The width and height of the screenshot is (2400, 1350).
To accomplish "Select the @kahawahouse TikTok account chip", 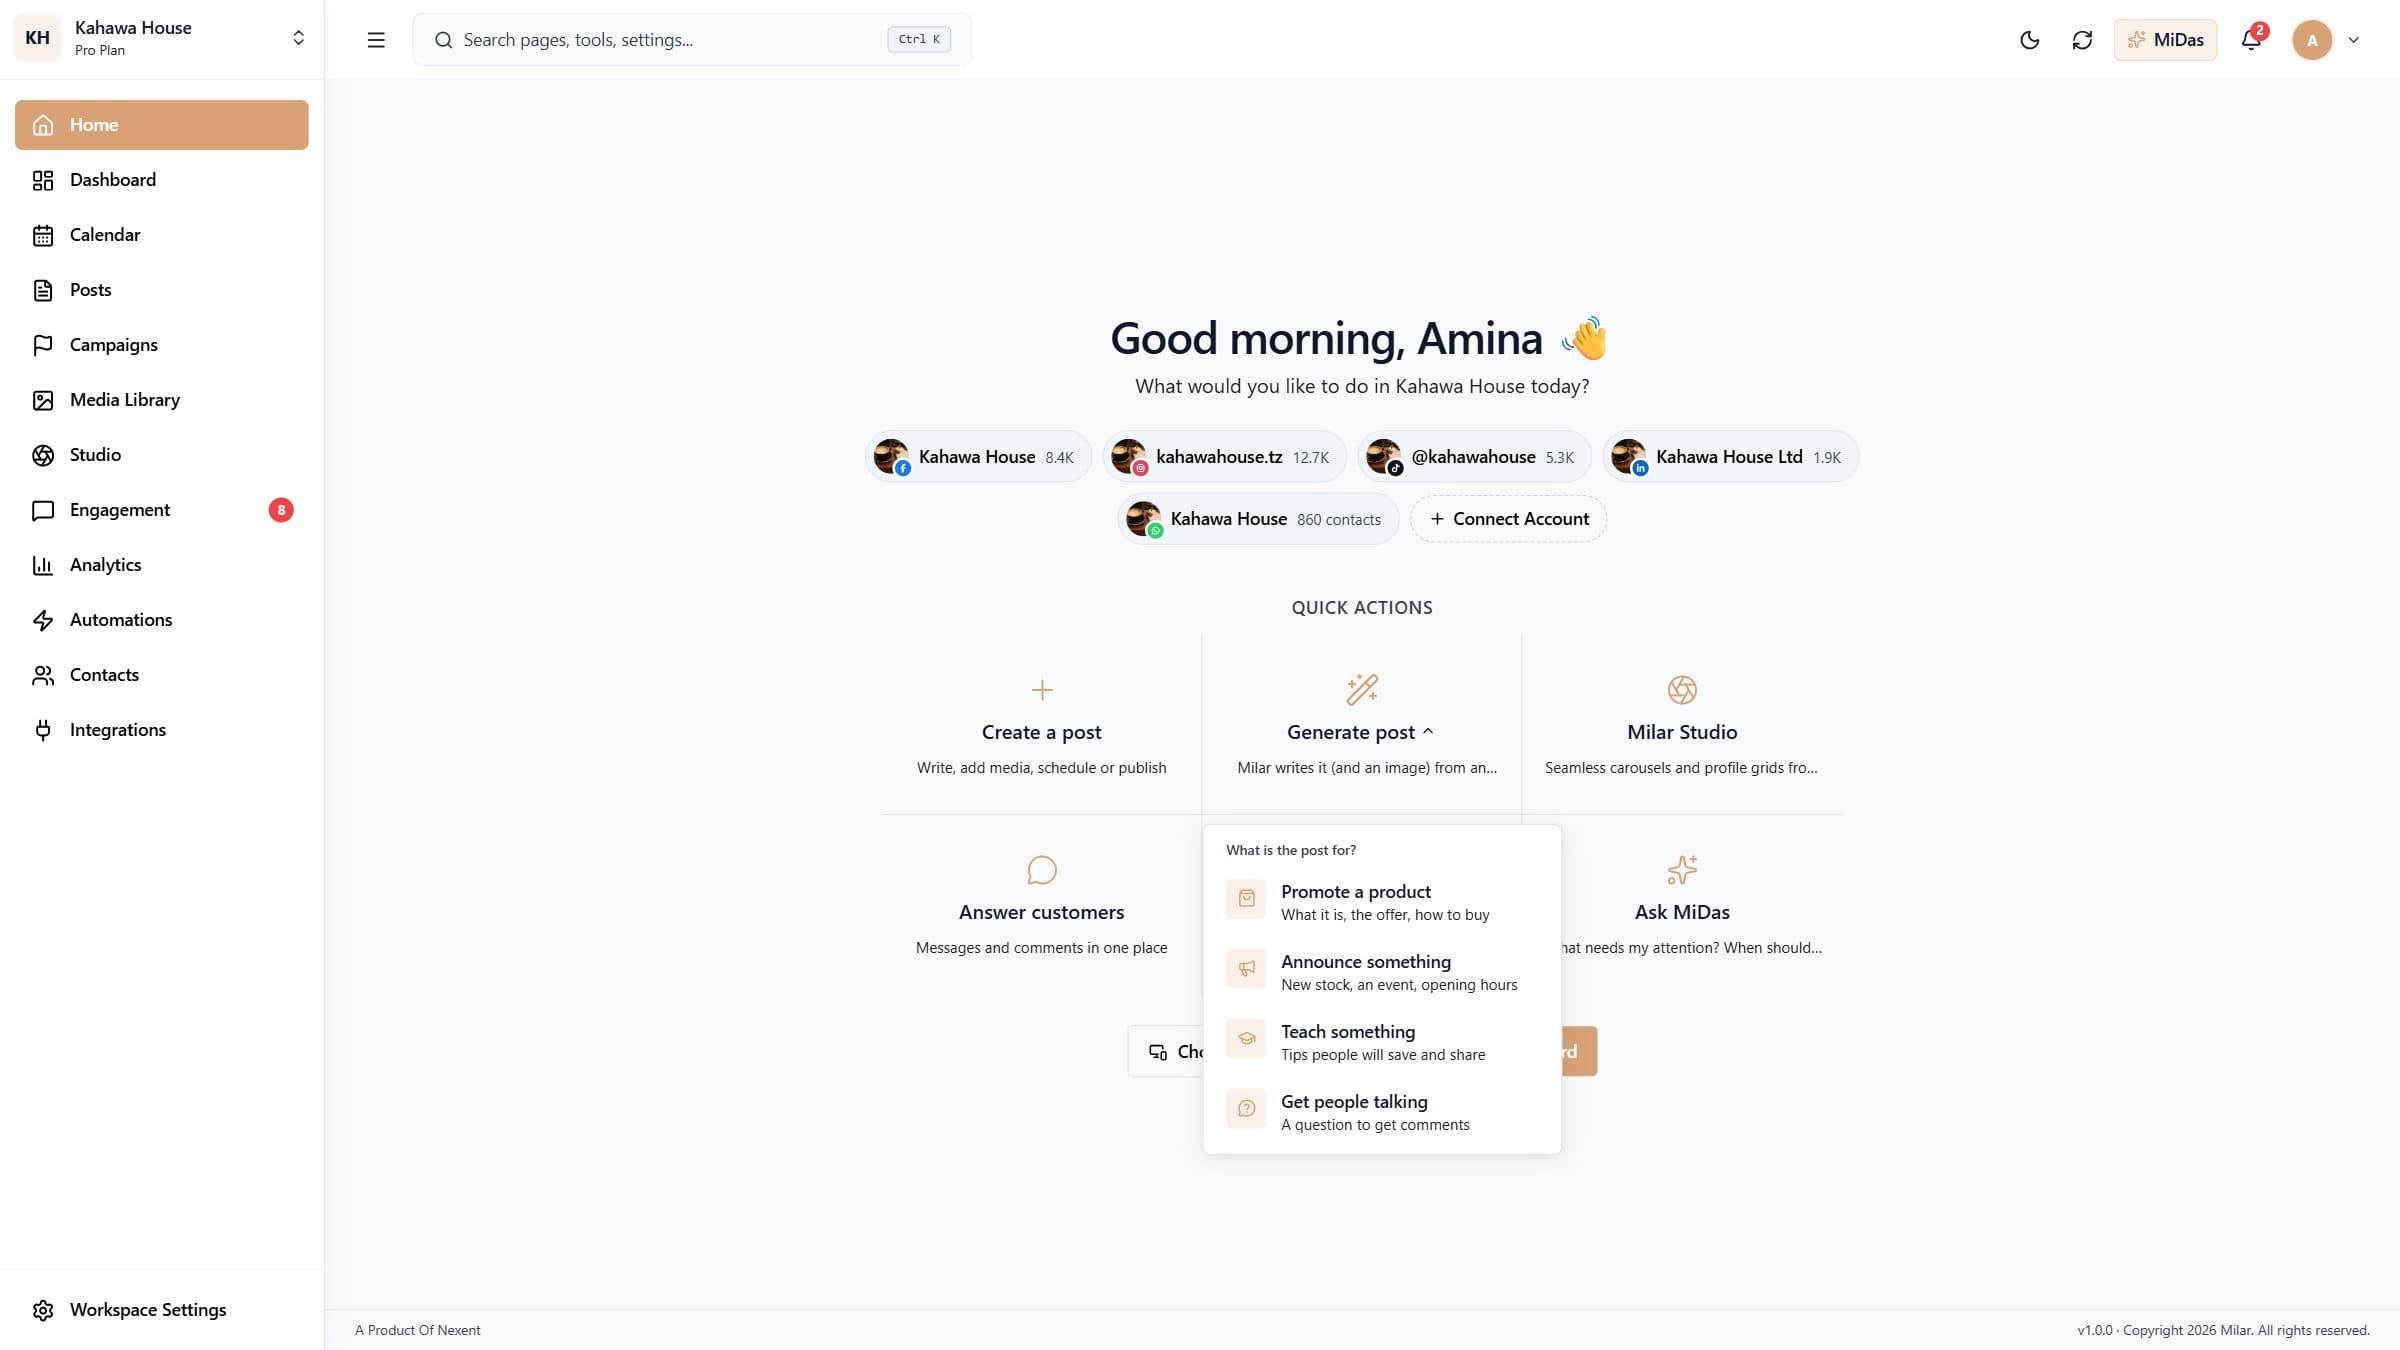I will point(1474,457).
